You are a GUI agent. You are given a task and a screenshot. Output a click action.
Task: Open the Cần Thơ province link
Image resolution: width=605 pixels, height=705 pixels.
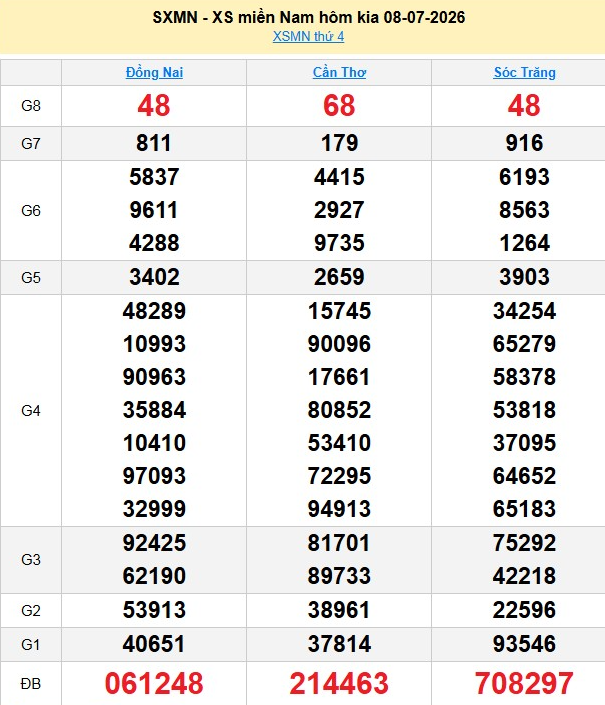[x=339, y=72]
